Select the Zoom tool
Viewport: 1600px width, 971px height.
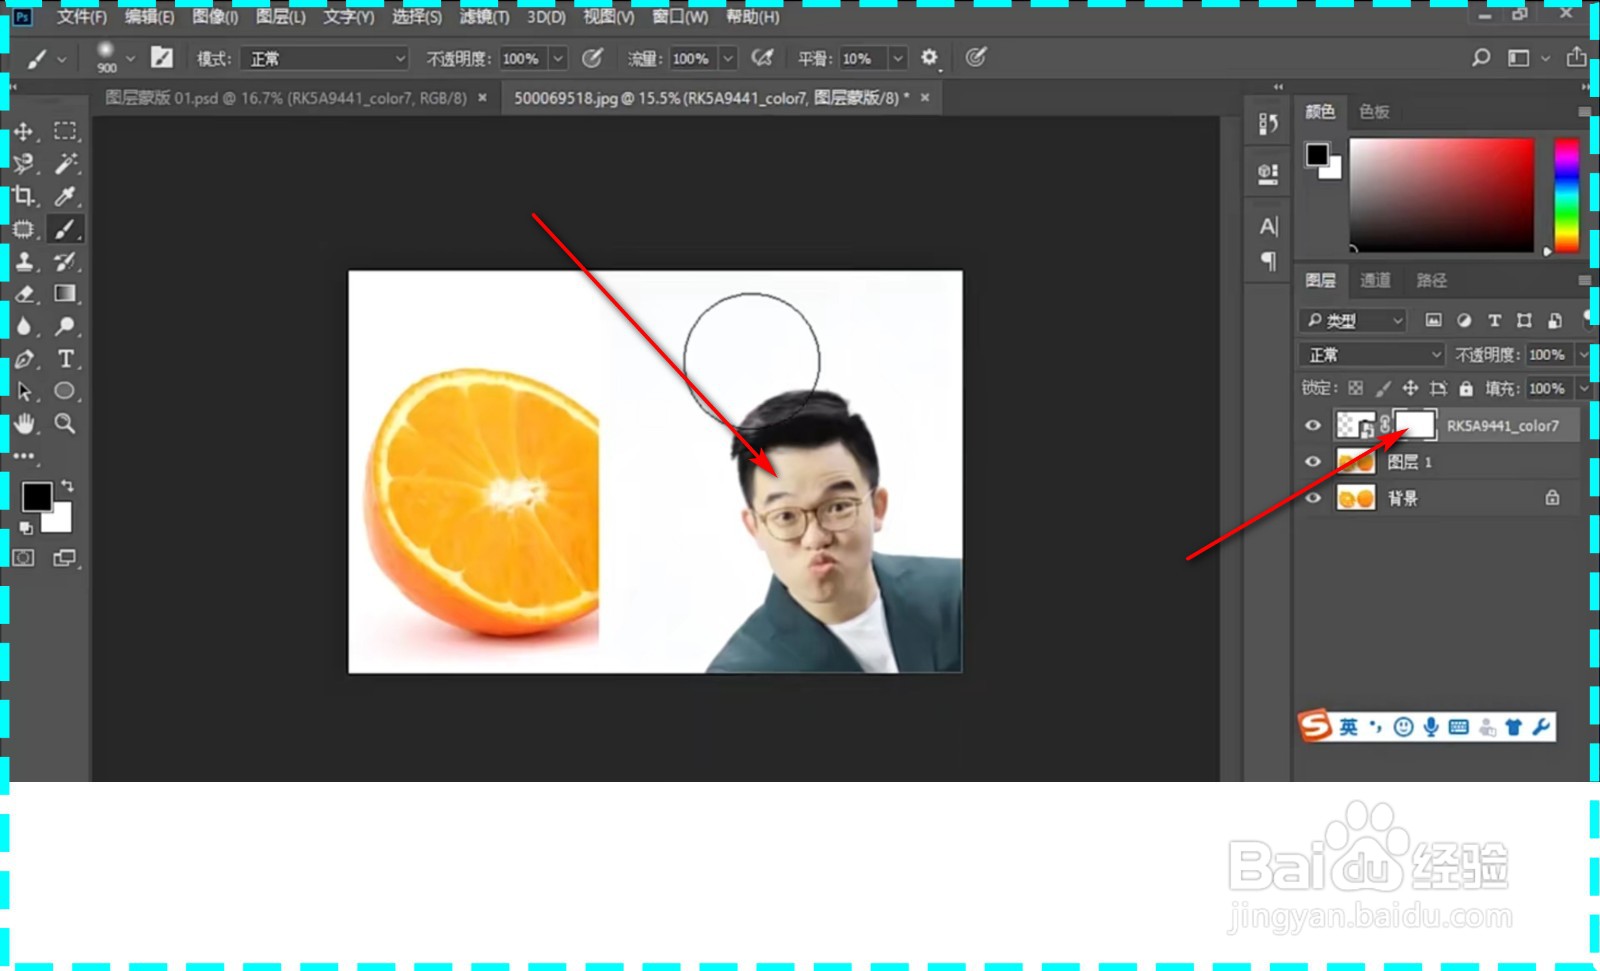(65, 423)
